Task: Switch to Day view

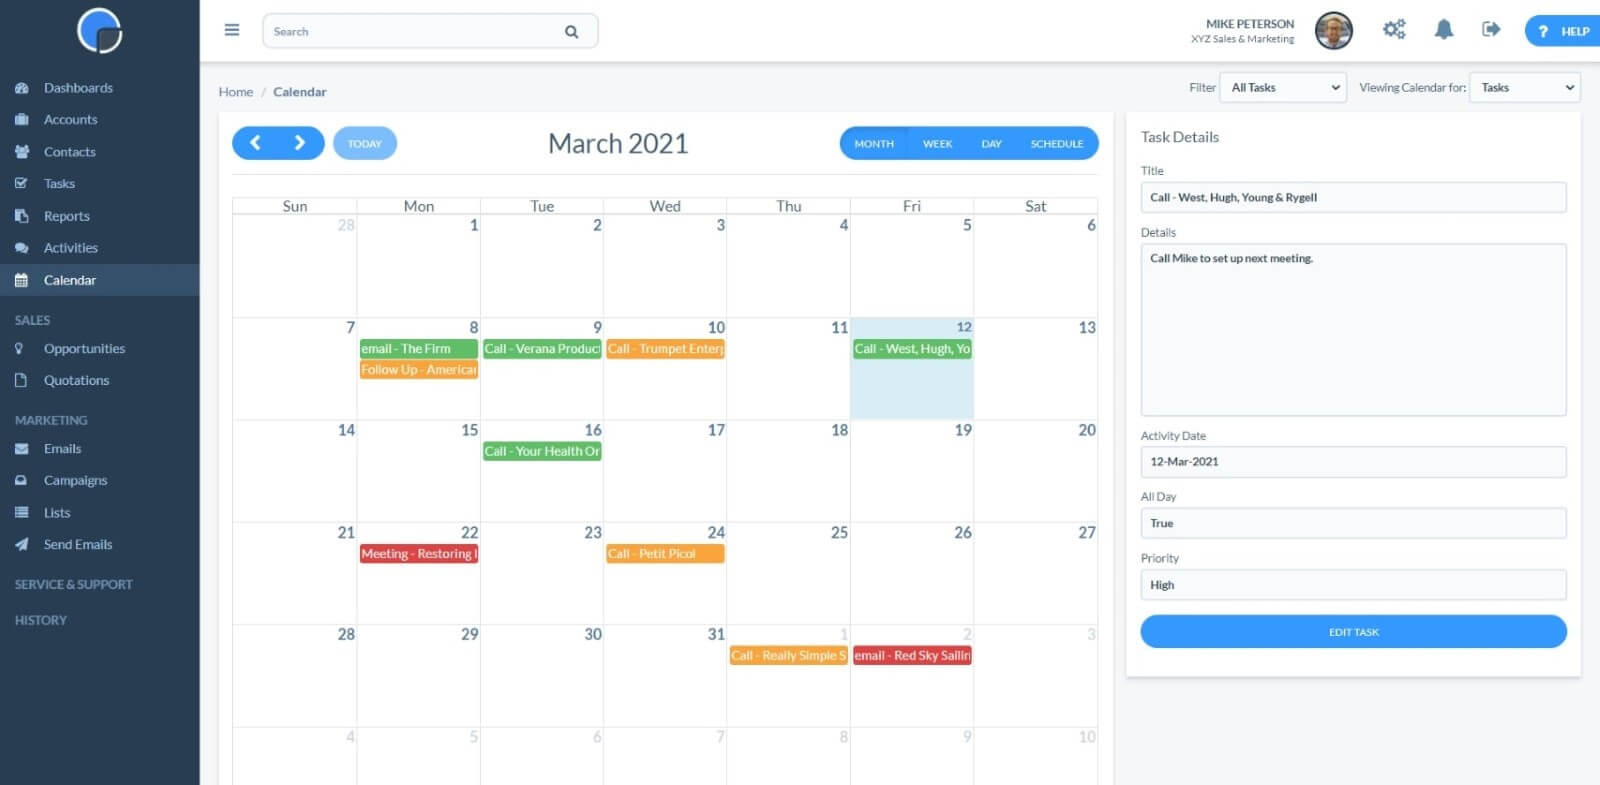Action: (991, 144)
